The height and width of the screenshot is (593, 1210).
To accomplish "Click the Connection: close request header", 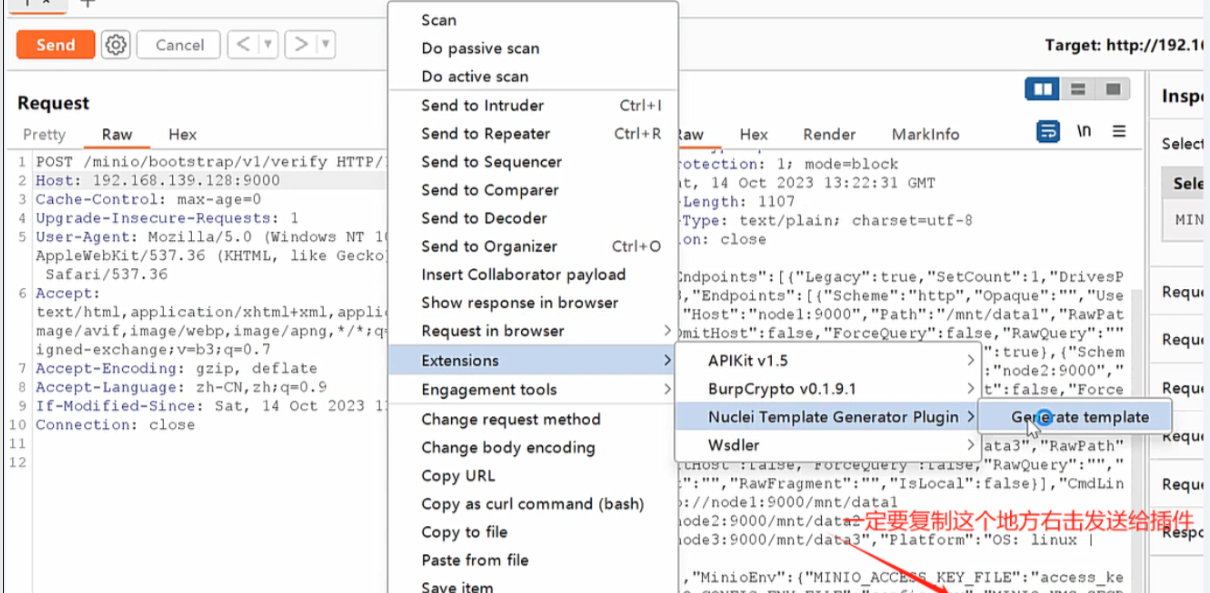I will click(115, 425).
